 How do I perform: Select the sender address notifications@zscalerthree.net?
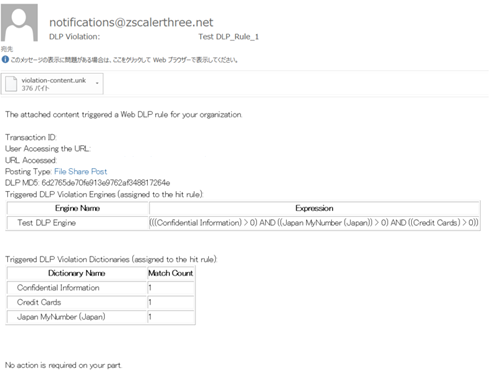(131, 22)
